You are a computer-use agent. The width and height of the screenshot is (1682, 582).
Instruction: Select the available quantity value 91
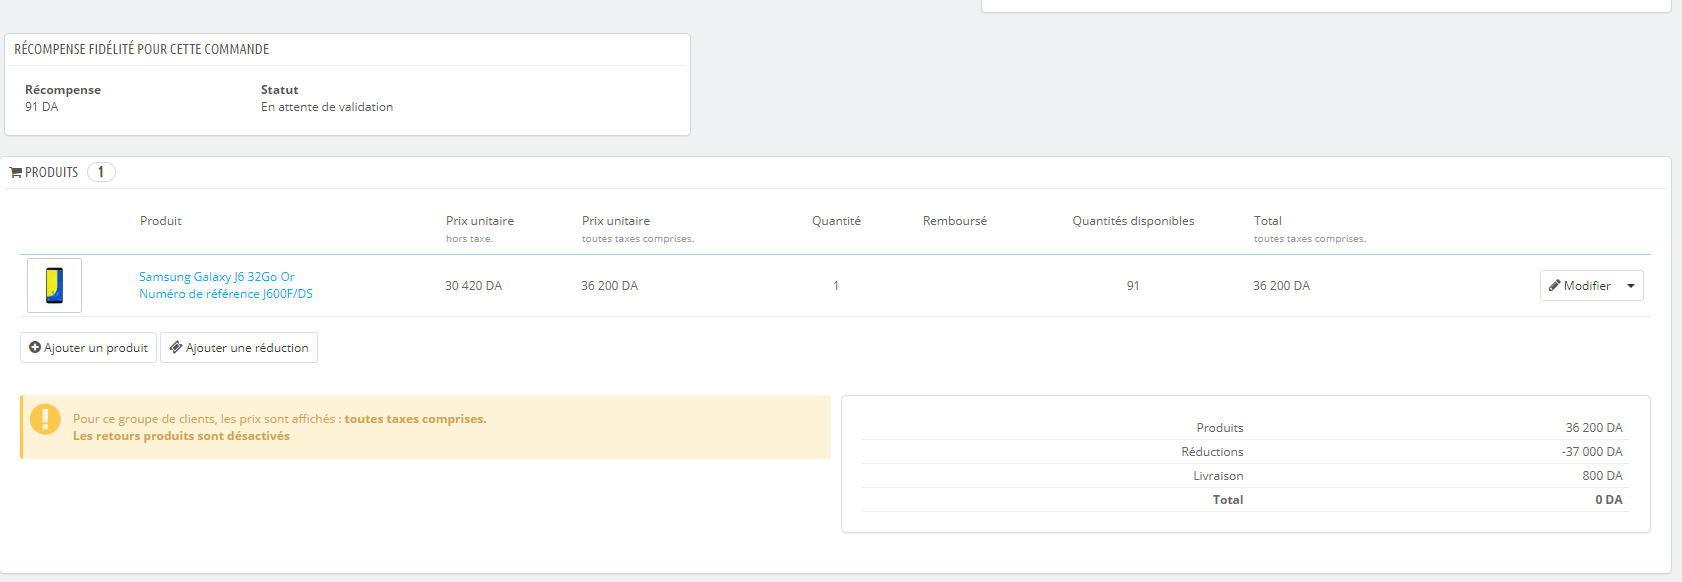[1133, 286]
